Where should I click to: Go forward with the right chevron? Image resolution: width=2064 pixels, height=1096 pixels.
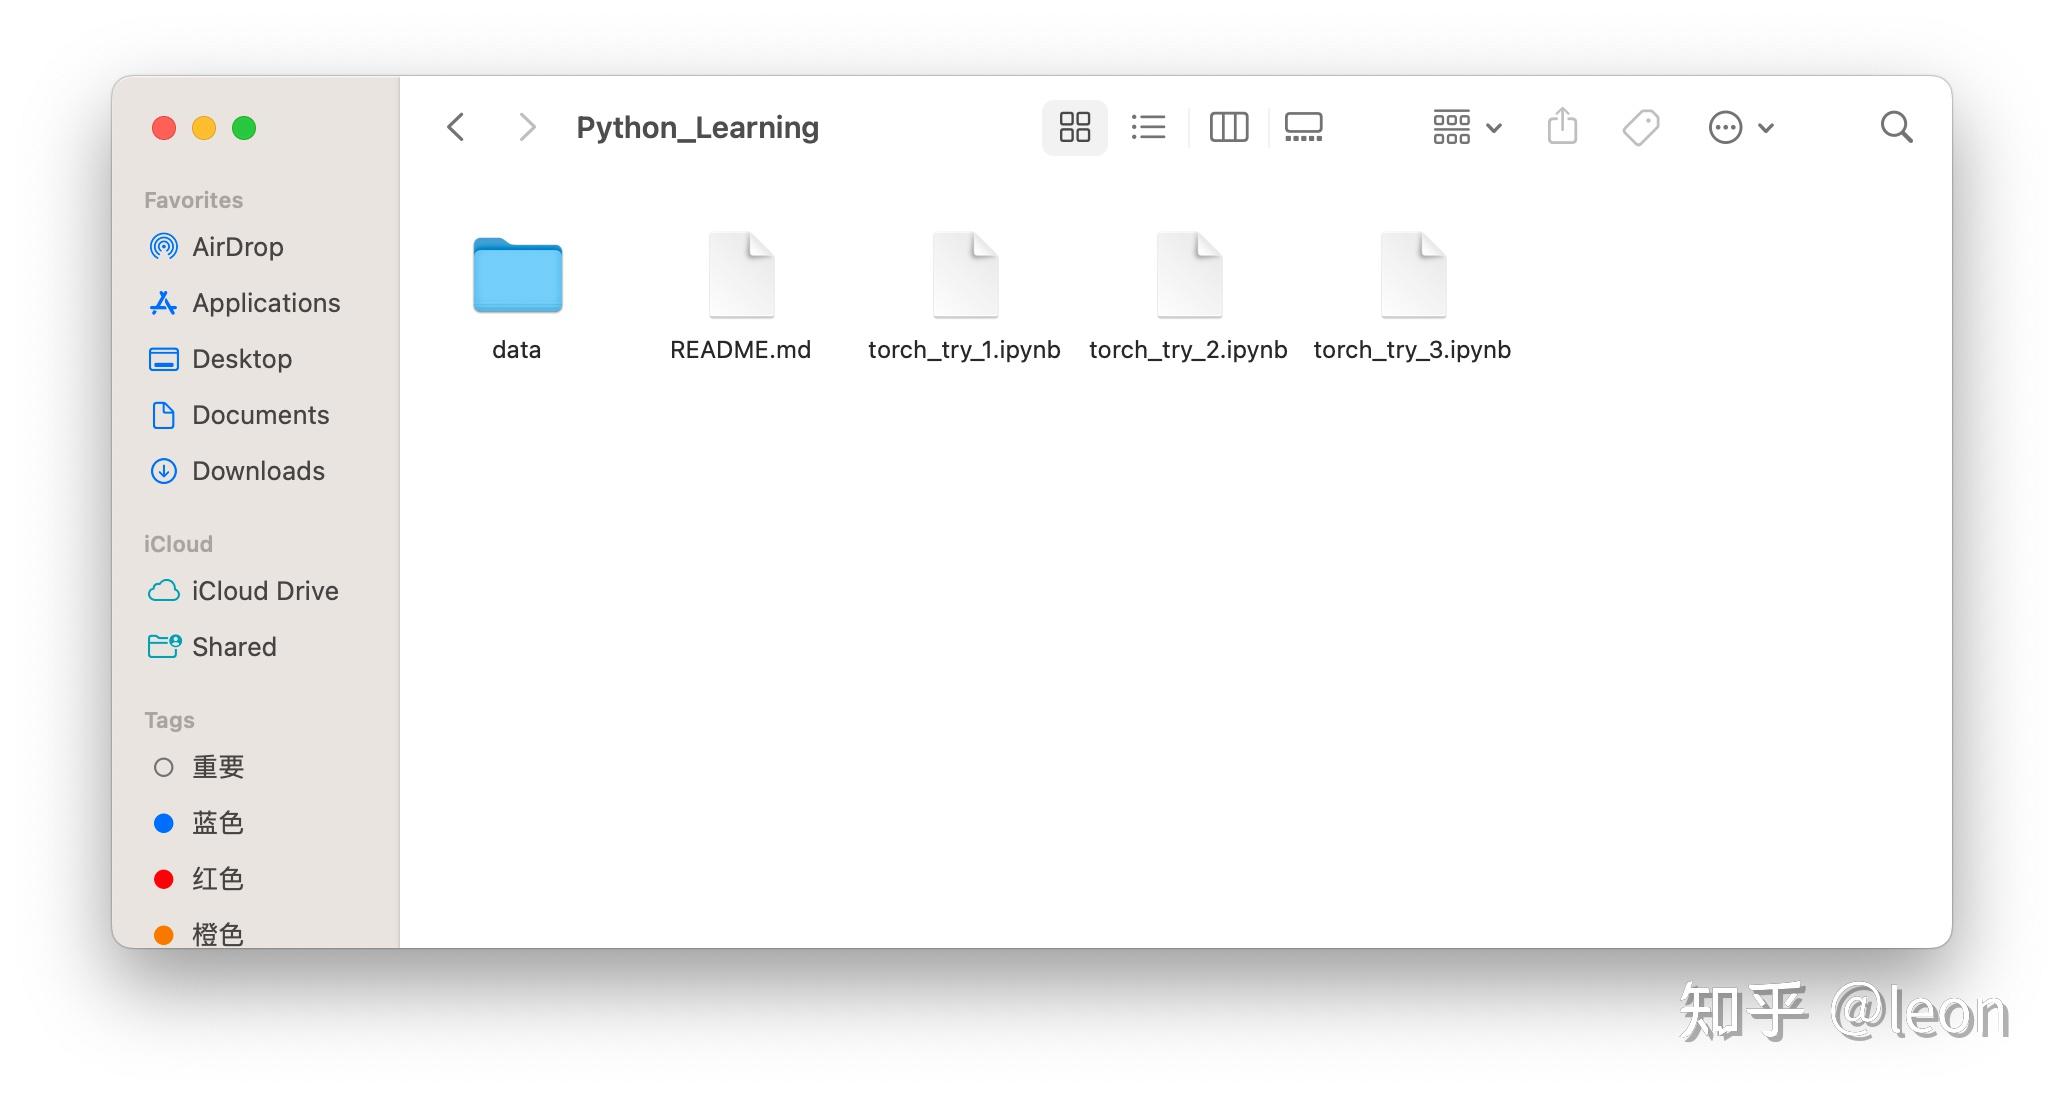pyautogui.click(x=527, y=127)
